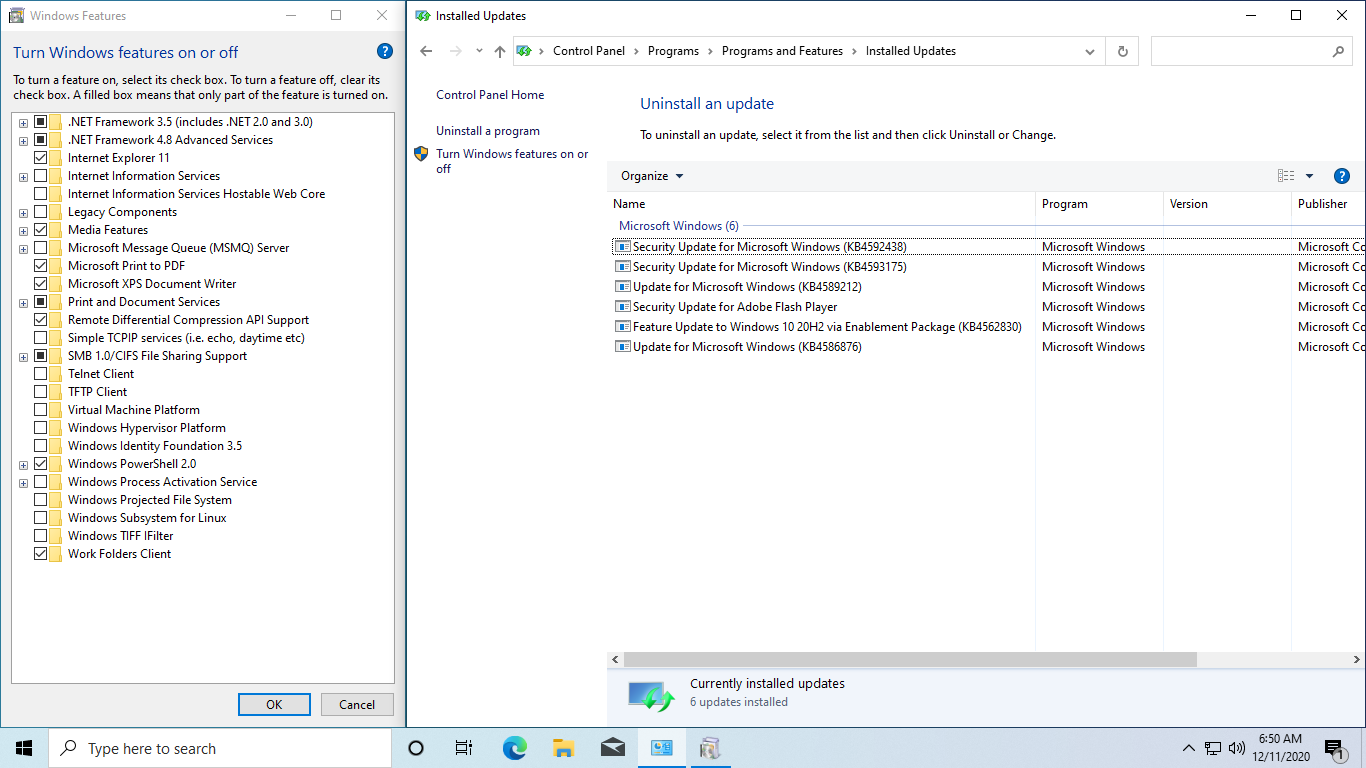Expand Legacy Components node
Image resolution: width=1366 pixels, height=768 pixels.
pyautogui.click(x=23, y=212)
